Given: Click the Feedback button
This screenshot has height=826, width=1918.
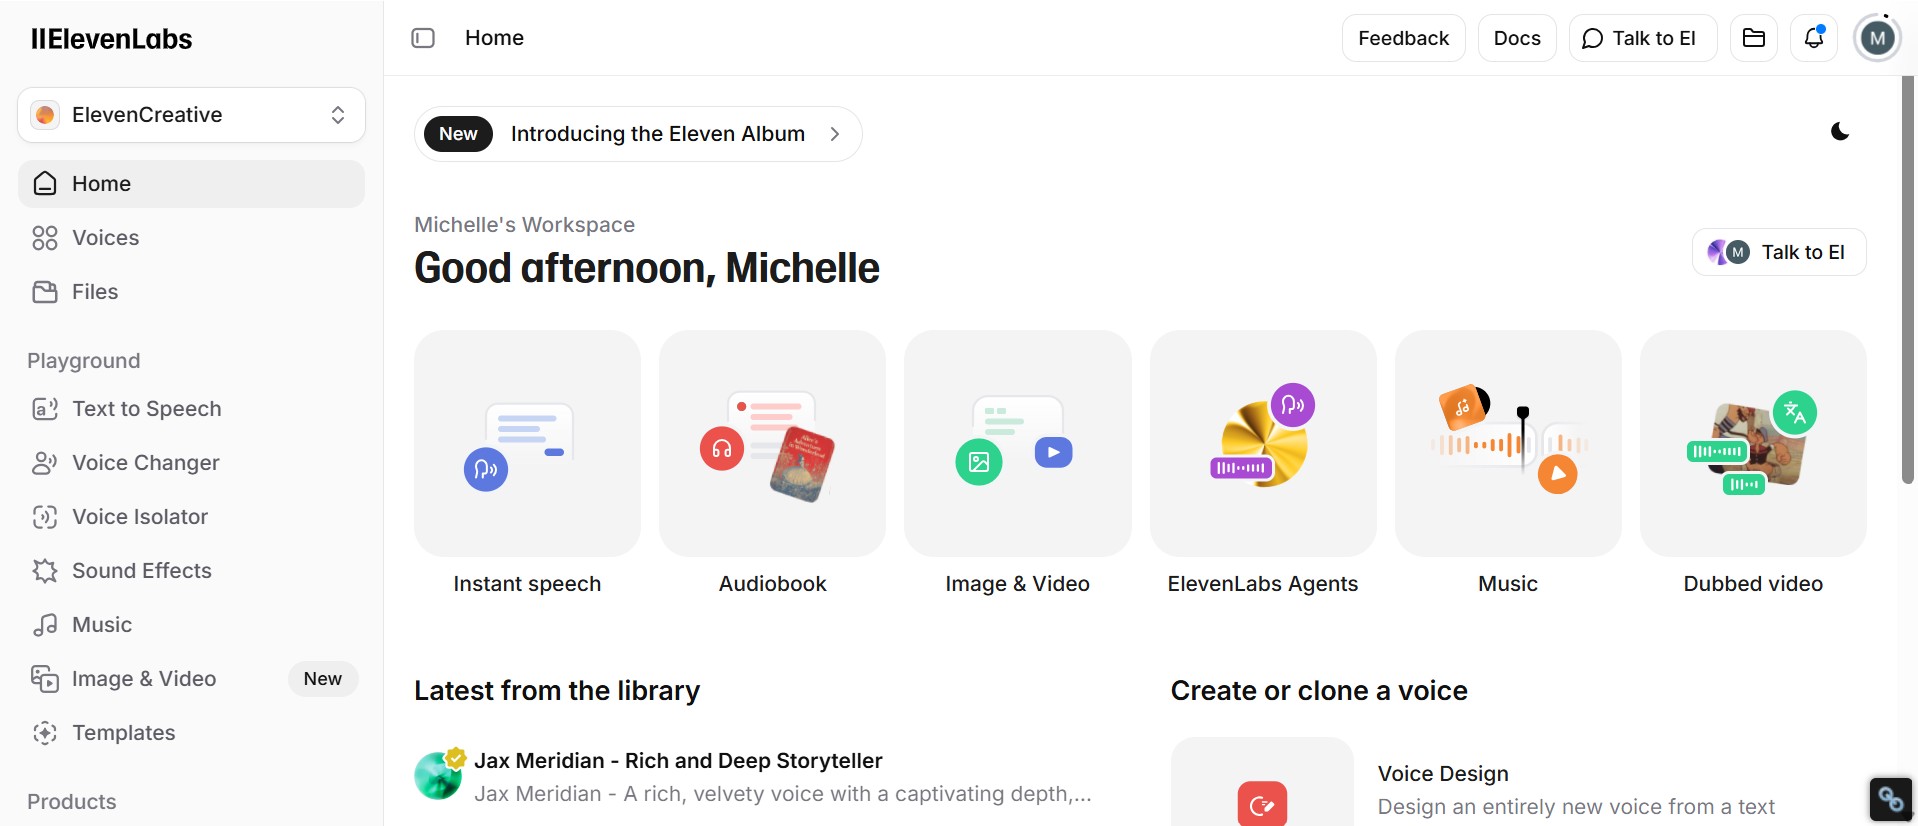Looking at the screenshot, I should pyautogui.click(x=1403, y=38).
